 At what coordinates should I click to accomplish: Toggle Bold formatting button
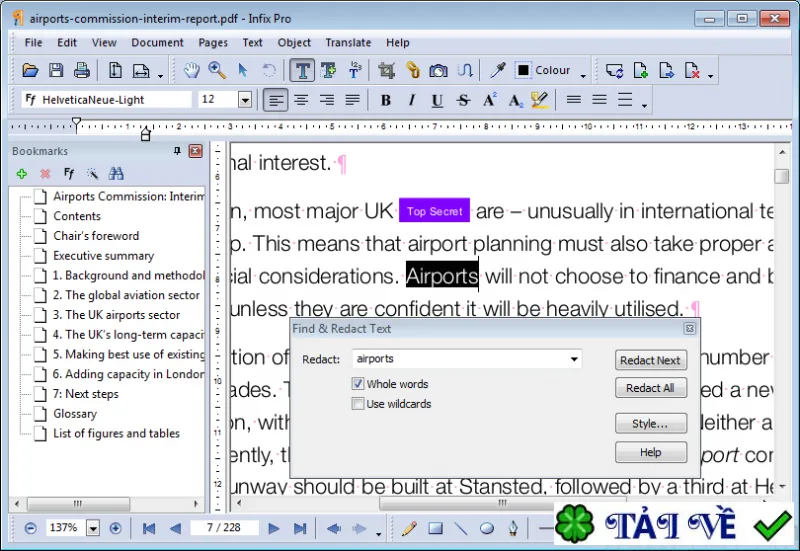click(x=386, y=100)
